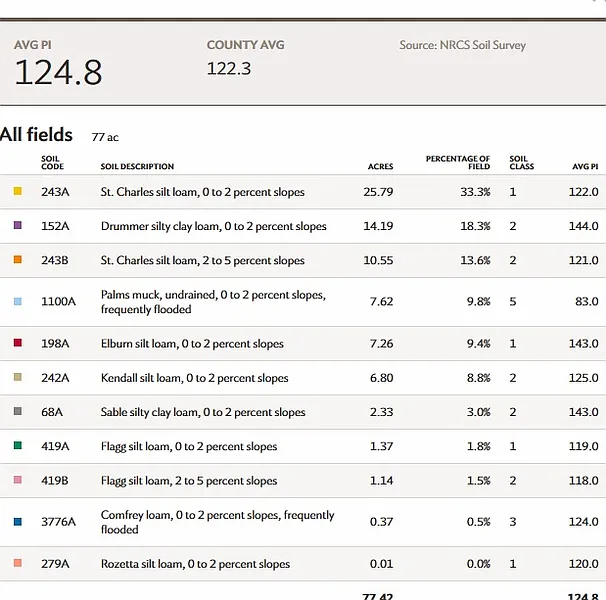The image size is (606, 600).
Task: Click the yellow swatch for soil 243A
Action: (17, 191)
